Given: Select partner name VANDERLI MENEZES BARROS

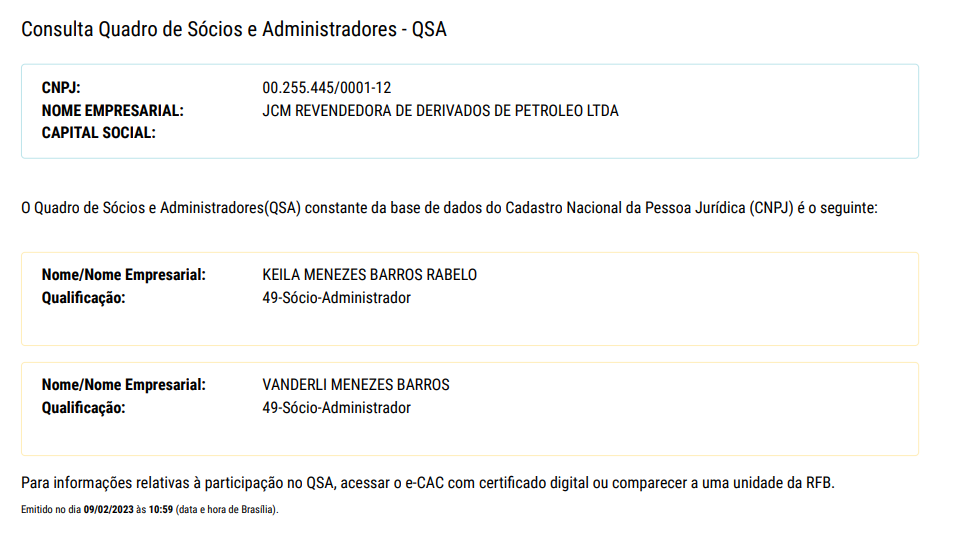Looking at the screenshot, I should 356,385.
